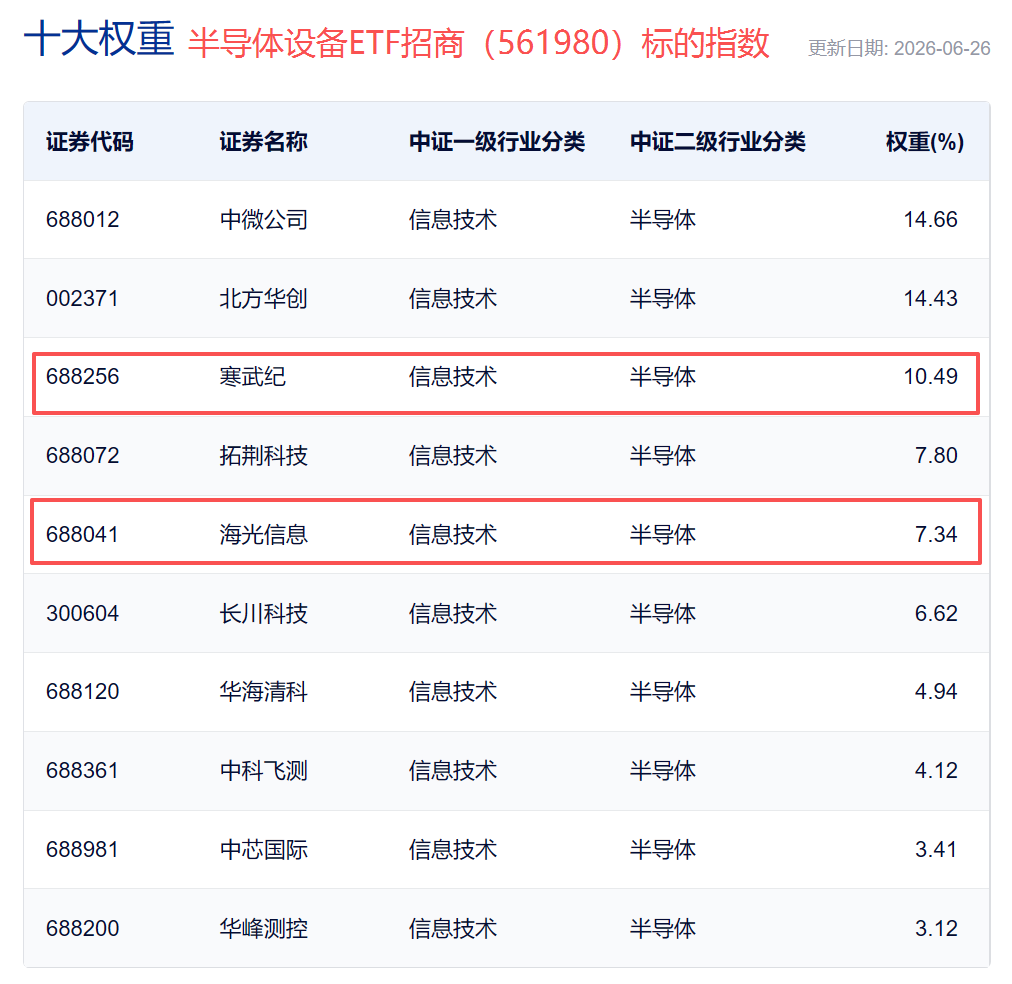Click 信息技术 in the 寒武纪 row

pos(453,377)
